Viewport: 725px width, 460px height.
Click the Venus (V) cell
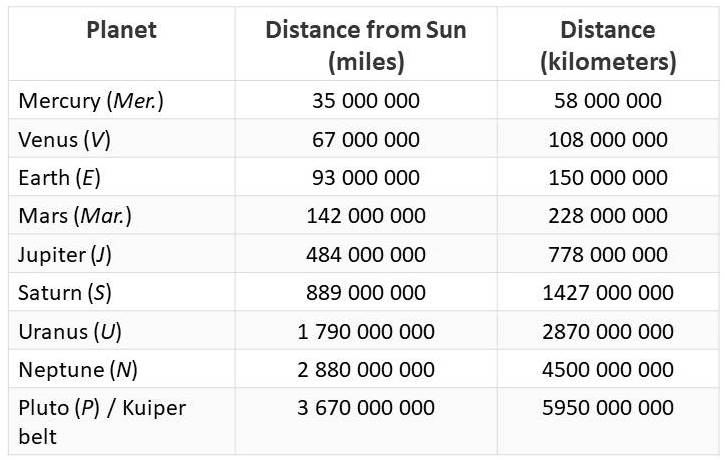point(64,140)
